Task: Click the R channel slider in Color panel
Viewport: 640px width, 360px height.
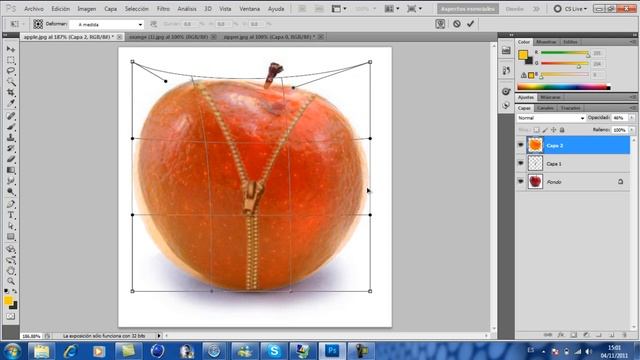Action: (x=565, y=53)
